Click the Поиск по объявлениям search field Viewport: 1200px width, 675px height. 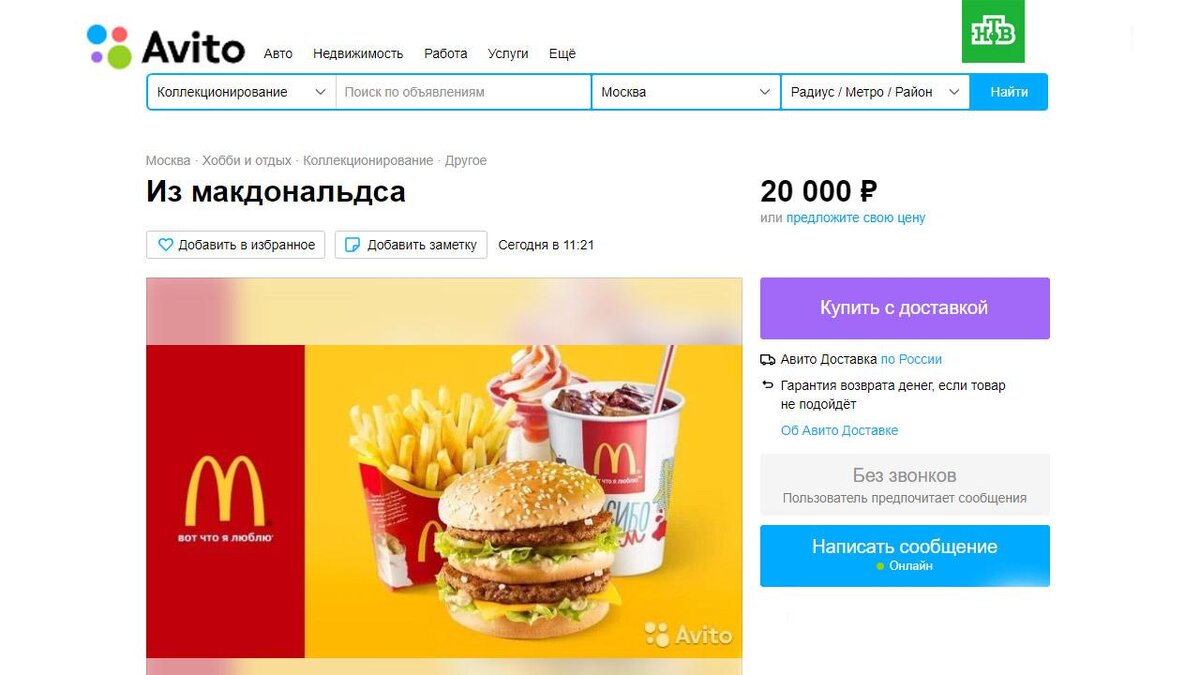pyautogui.click(x=464, y=92)
